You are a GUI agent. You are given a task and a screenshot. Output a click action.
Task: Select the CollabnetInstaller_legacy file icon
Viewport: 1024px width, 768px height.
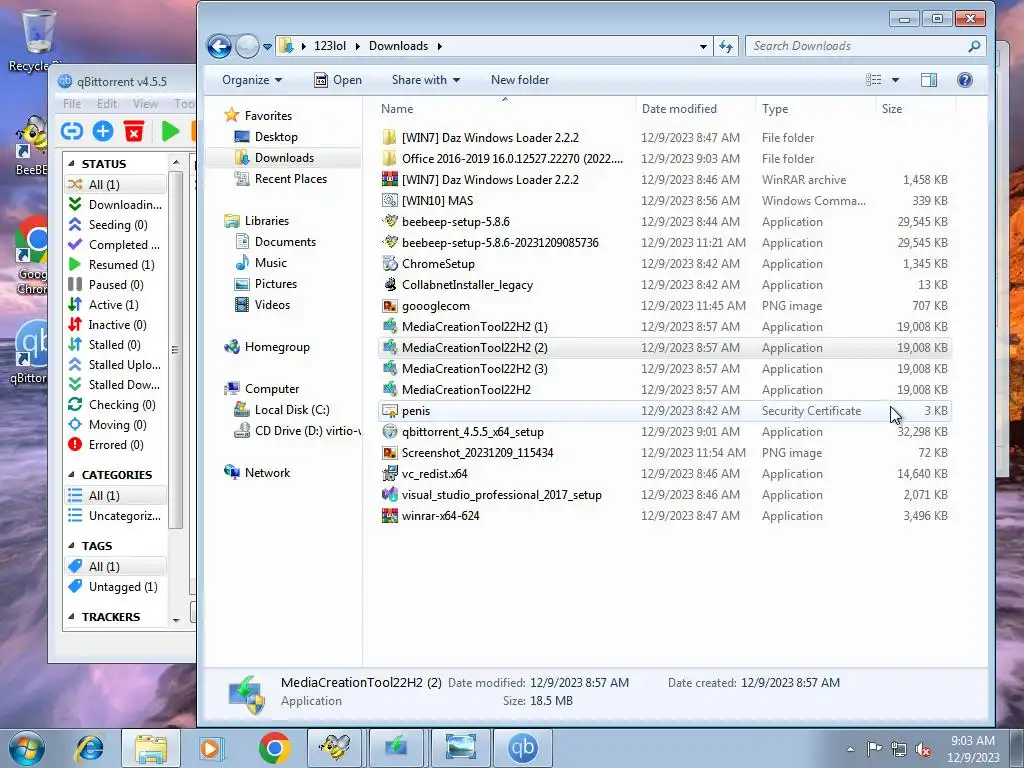tap(390, 285)
